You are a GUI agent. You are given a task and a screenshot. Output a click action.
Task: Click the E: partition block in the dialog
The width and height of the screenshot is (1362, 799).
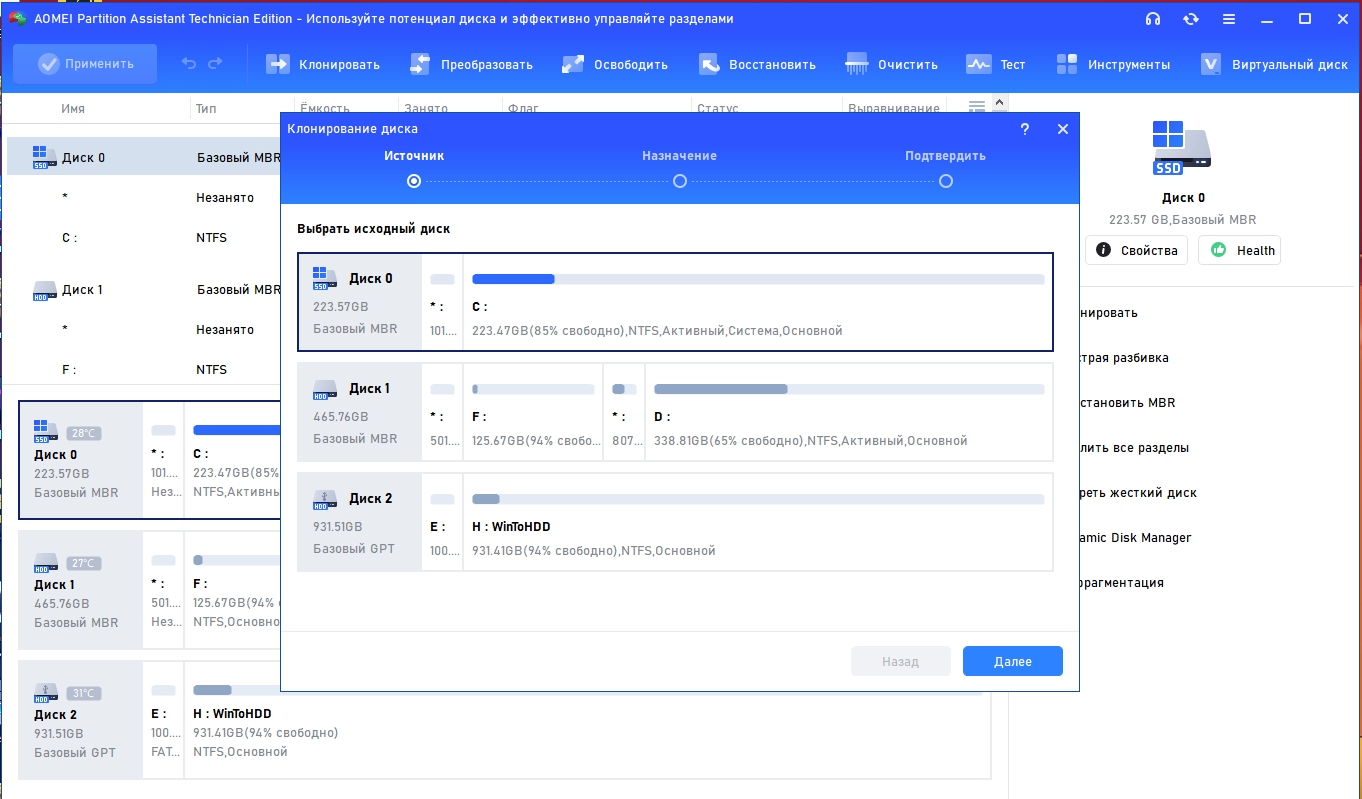point(442,522)
